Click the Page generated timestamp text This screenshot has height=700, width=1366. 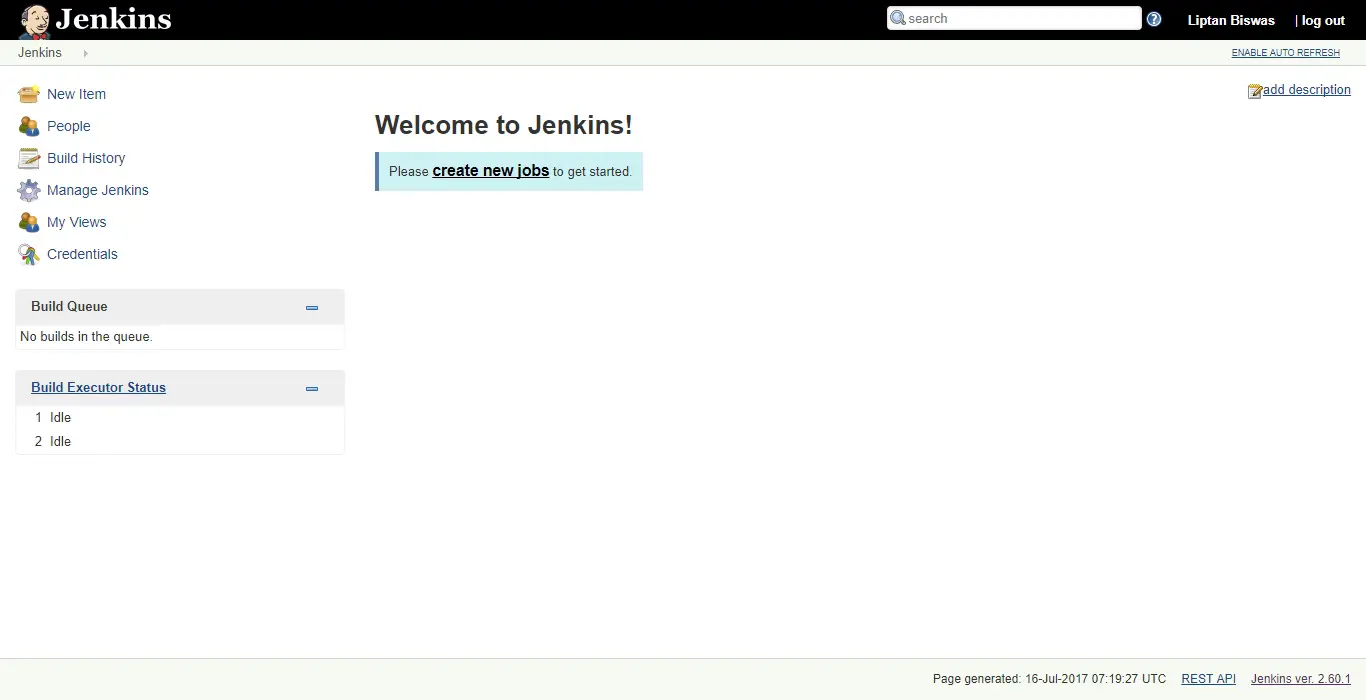[1049, 679]
